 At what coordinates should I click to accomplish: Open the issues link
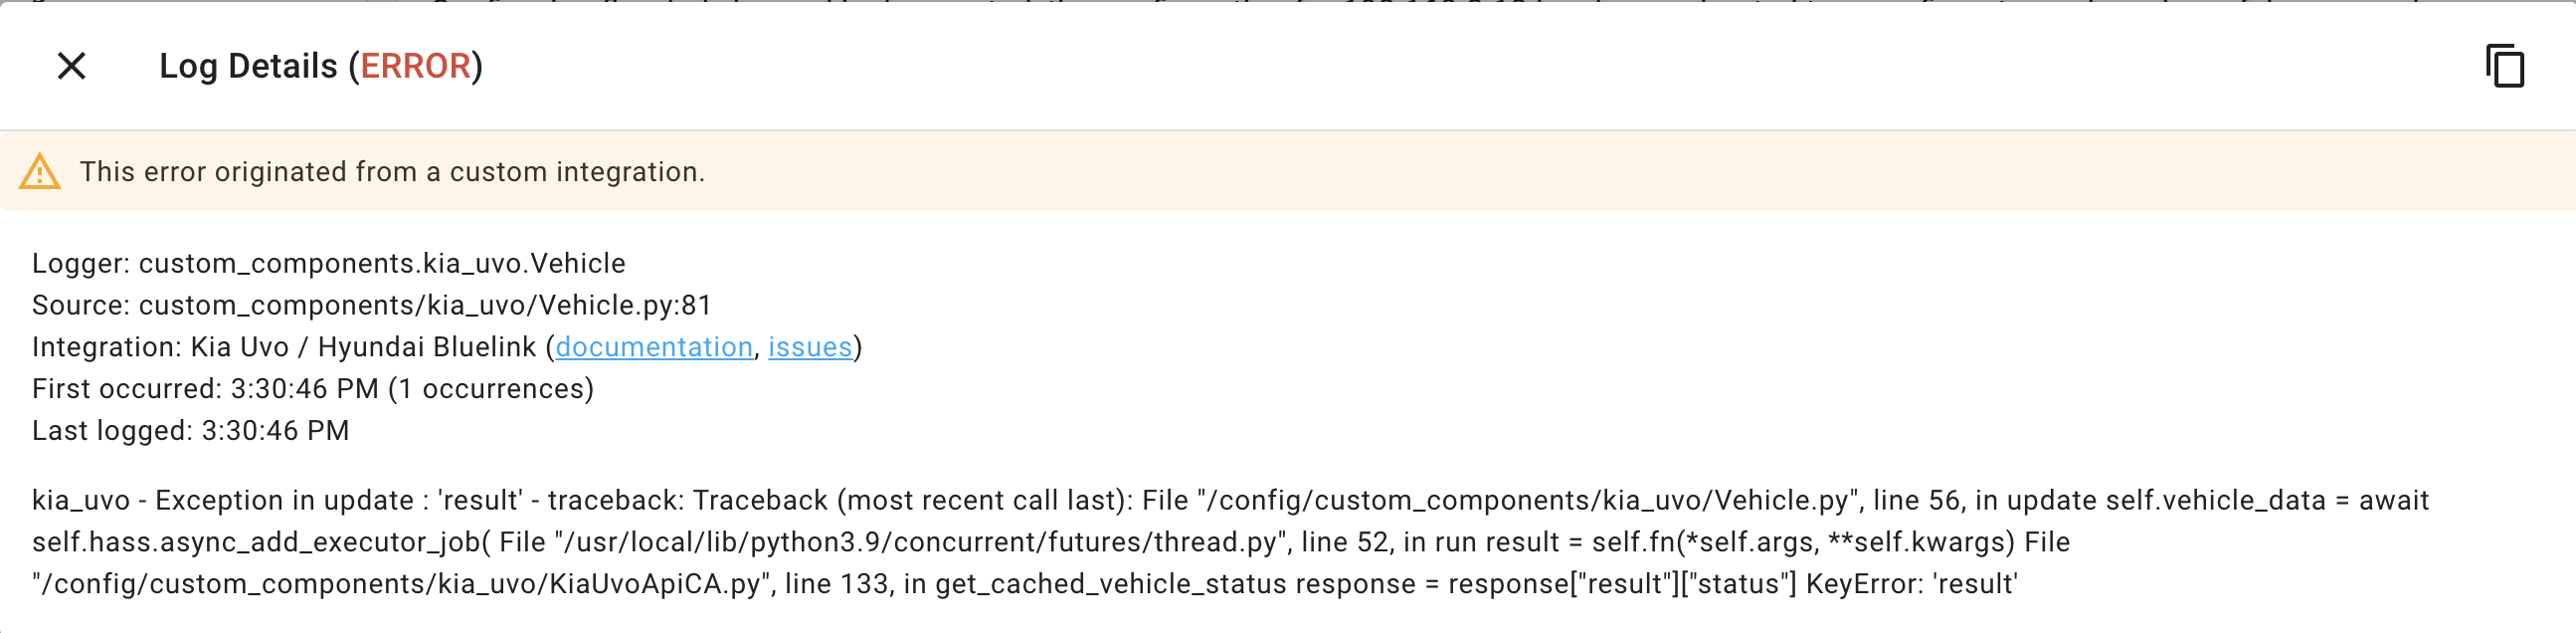coord(812,347)
